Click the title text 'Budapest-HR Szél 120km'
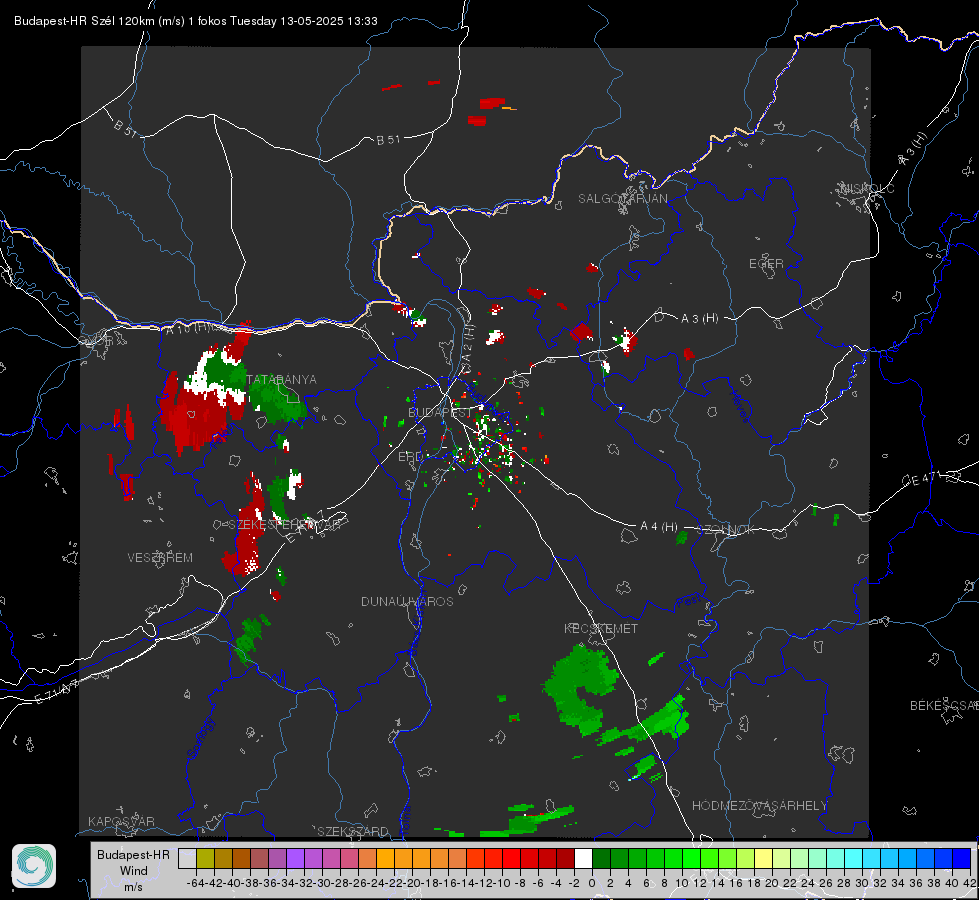Screen dimensions: 979x900 coord(84,21)
